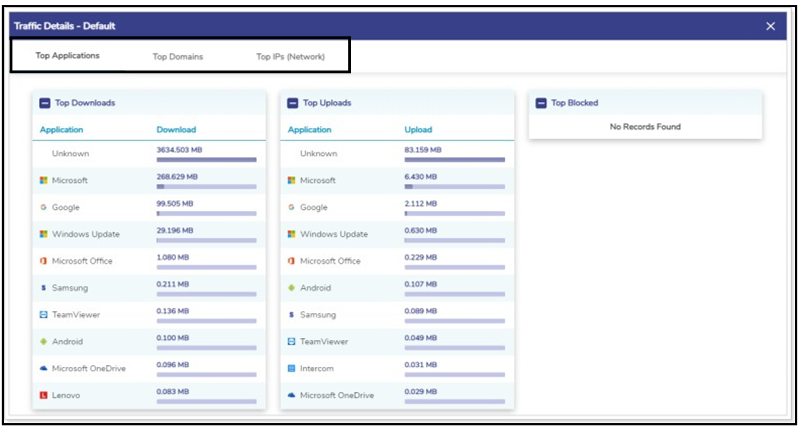800x426 pixels.
Task: Switch to the Top Domains tab
Action: (x=178, y=57)
